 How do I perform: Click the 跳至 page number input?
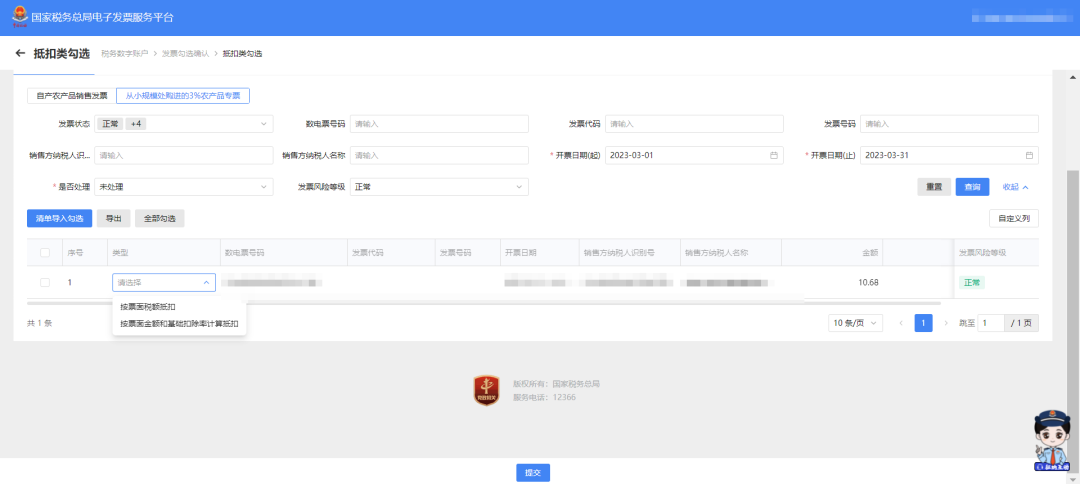[990, 323]
